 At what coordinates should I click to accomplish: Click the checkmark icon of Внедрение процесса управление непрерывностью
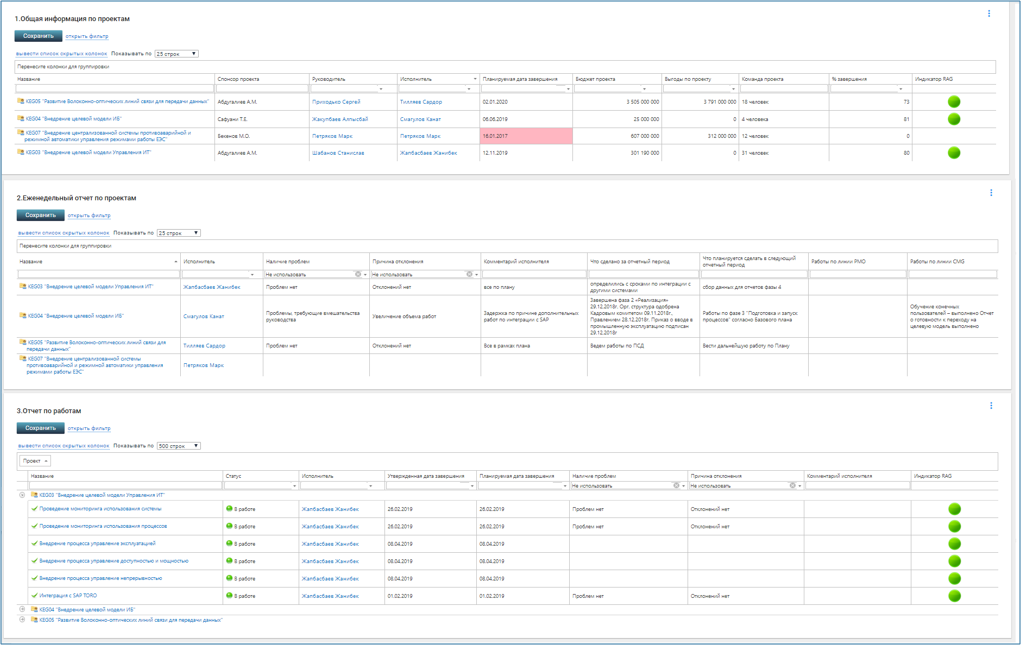[x=35, y=578]
